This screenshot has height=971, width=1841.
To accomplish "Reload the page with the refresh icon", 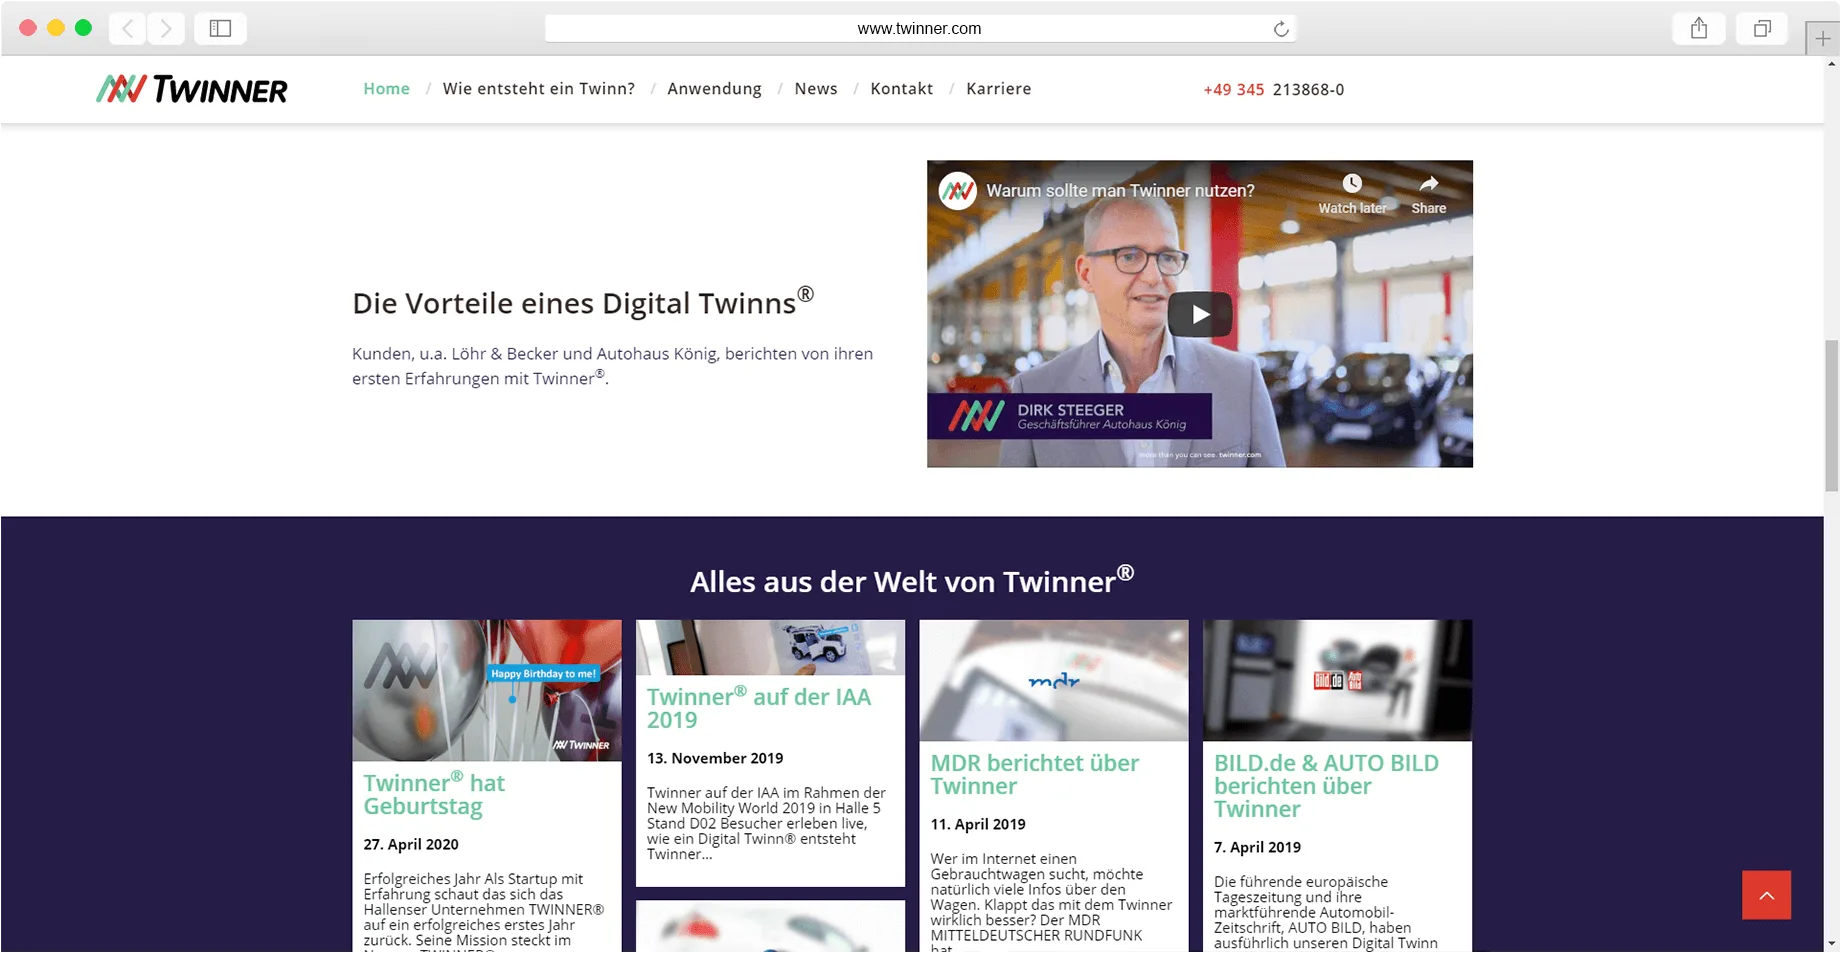I will (1281, 29).
